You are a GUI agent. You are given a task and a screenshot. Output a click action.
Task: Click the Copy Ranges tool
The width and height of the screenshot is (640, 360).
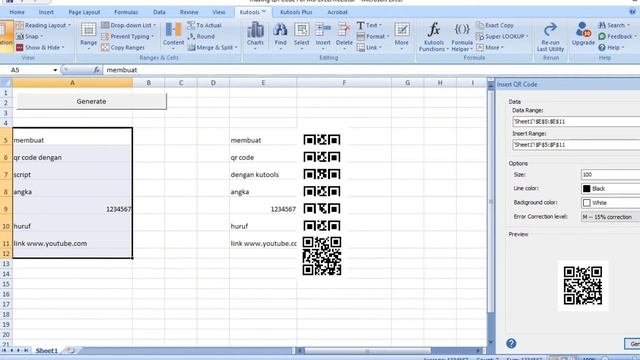[x=123, y=47]
